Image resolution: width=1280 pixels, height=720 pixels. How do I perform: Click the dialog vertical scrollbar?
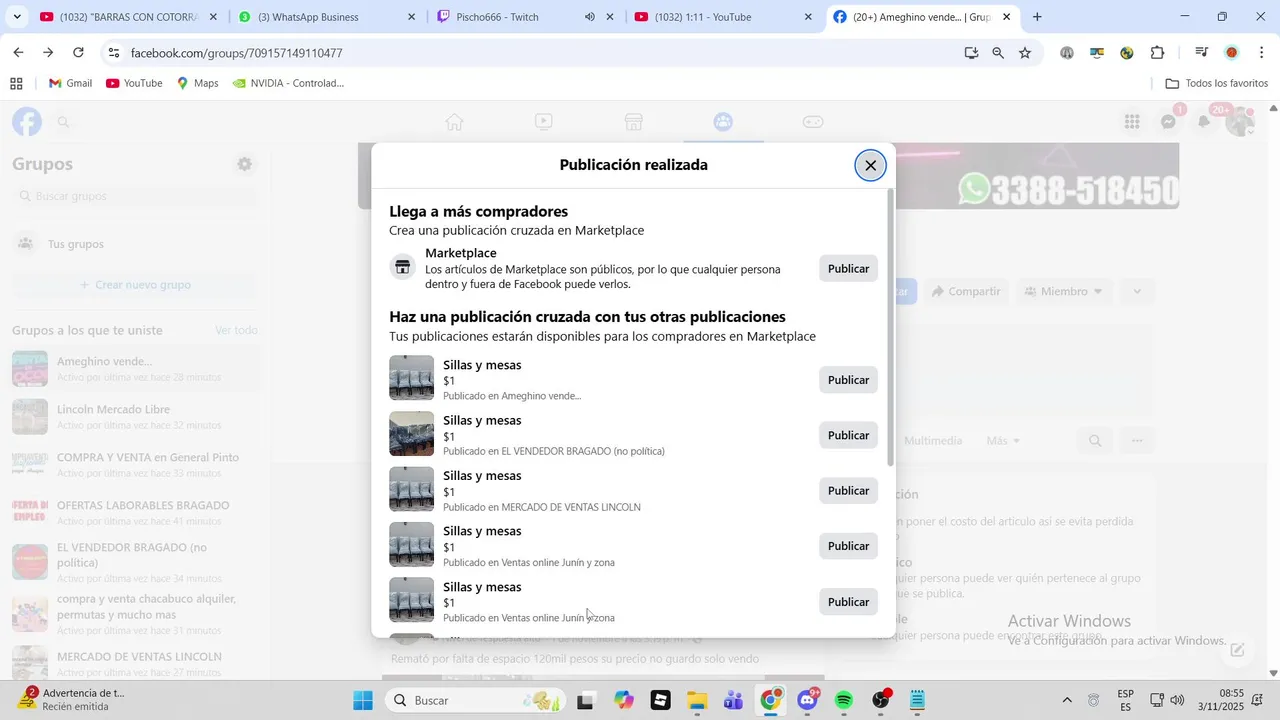click(891, 328)
